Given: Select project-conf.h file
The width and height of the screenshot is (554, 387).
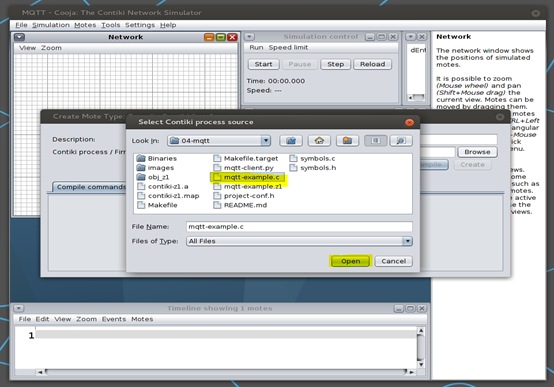Looking at the screenshot, I should tap(244, 196).
